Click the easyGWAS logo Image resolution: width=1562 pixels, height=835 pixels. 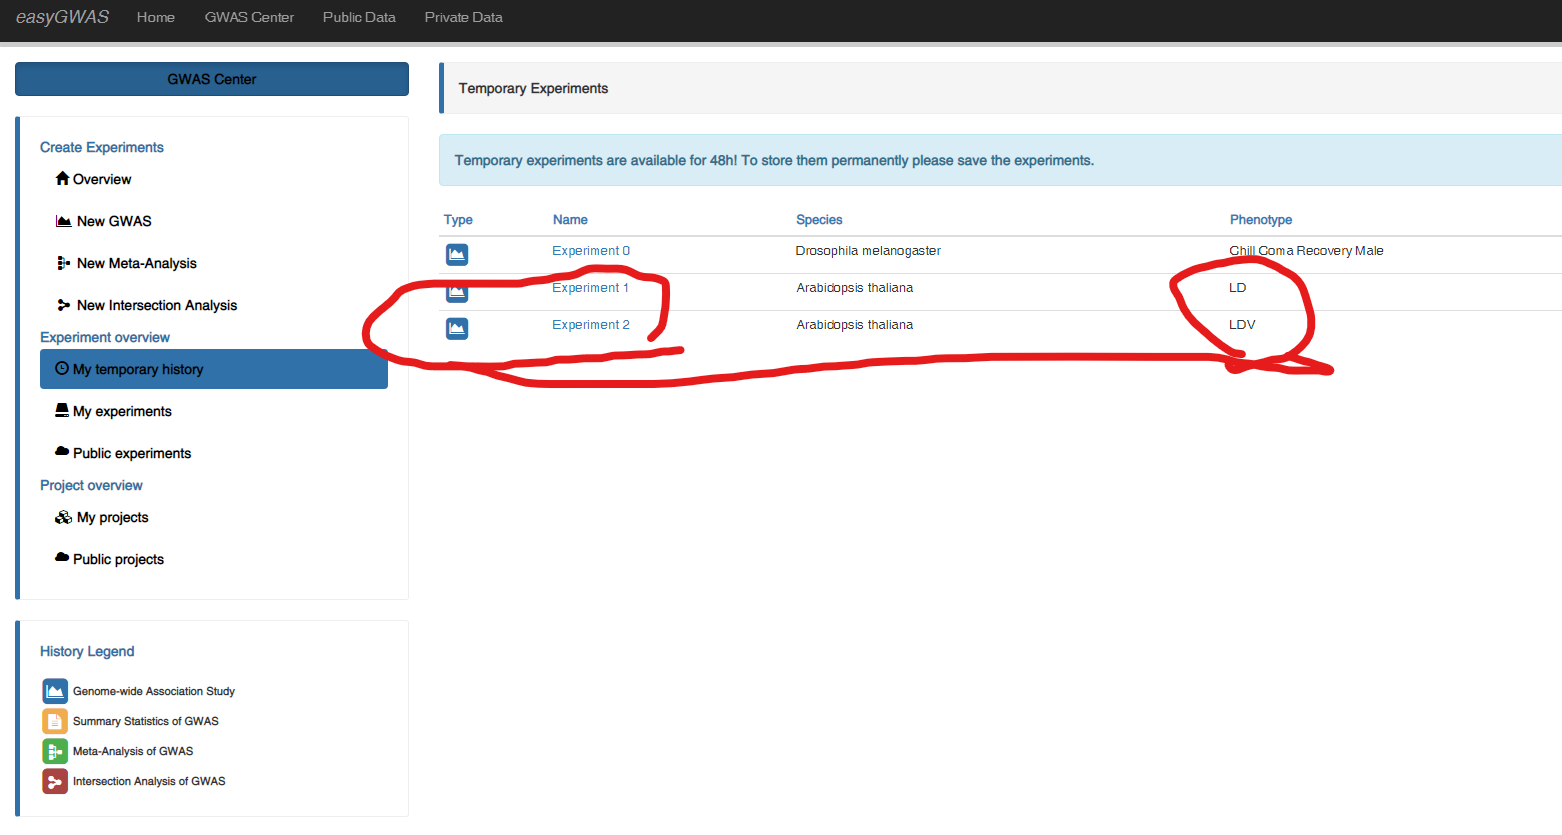click(62, 17)
